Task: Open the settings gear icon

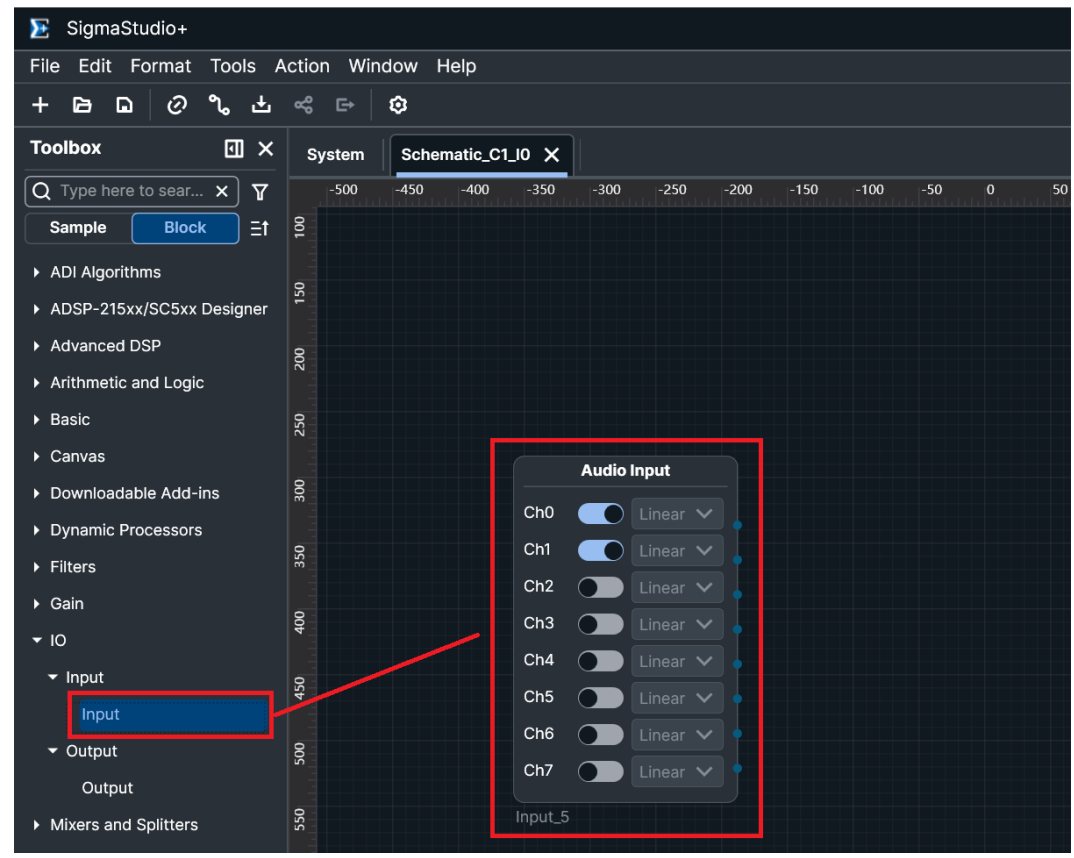Action: tap(398, 105)
